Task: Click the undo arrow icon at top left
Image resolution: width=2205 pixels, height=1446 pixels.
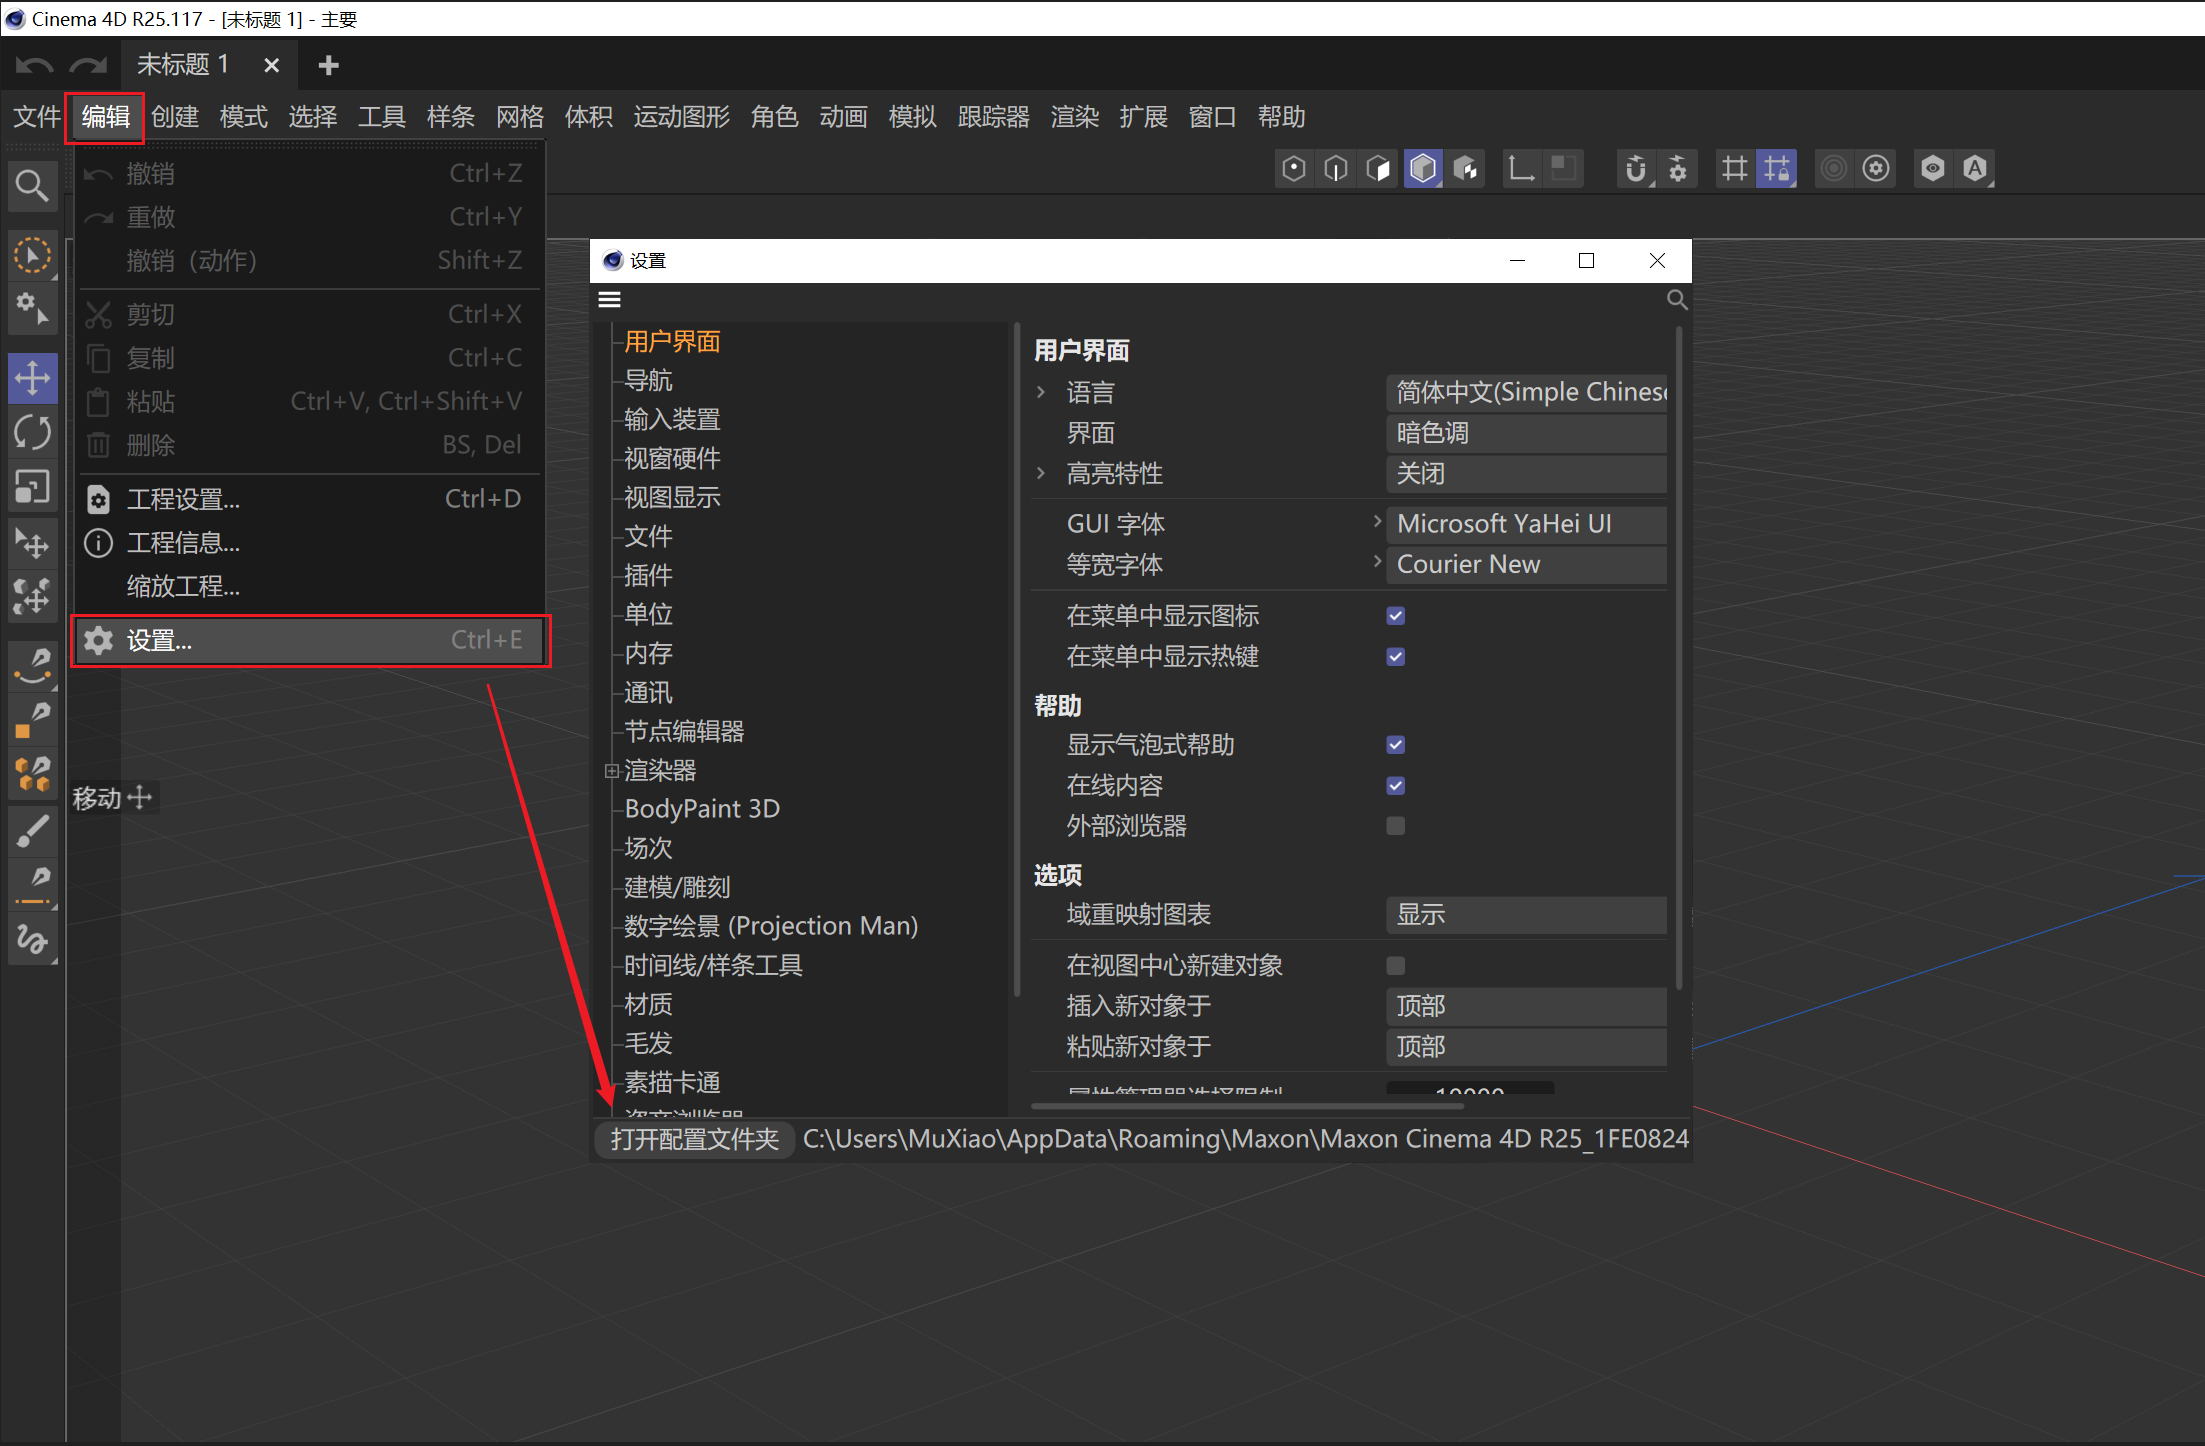Action: [34, 66]
